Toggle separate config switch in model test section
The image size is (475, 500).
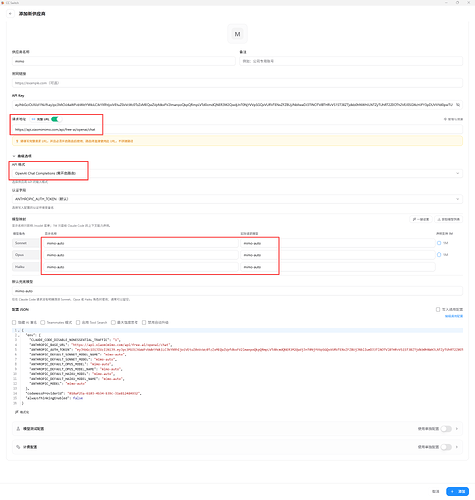(x=446, y=429)
